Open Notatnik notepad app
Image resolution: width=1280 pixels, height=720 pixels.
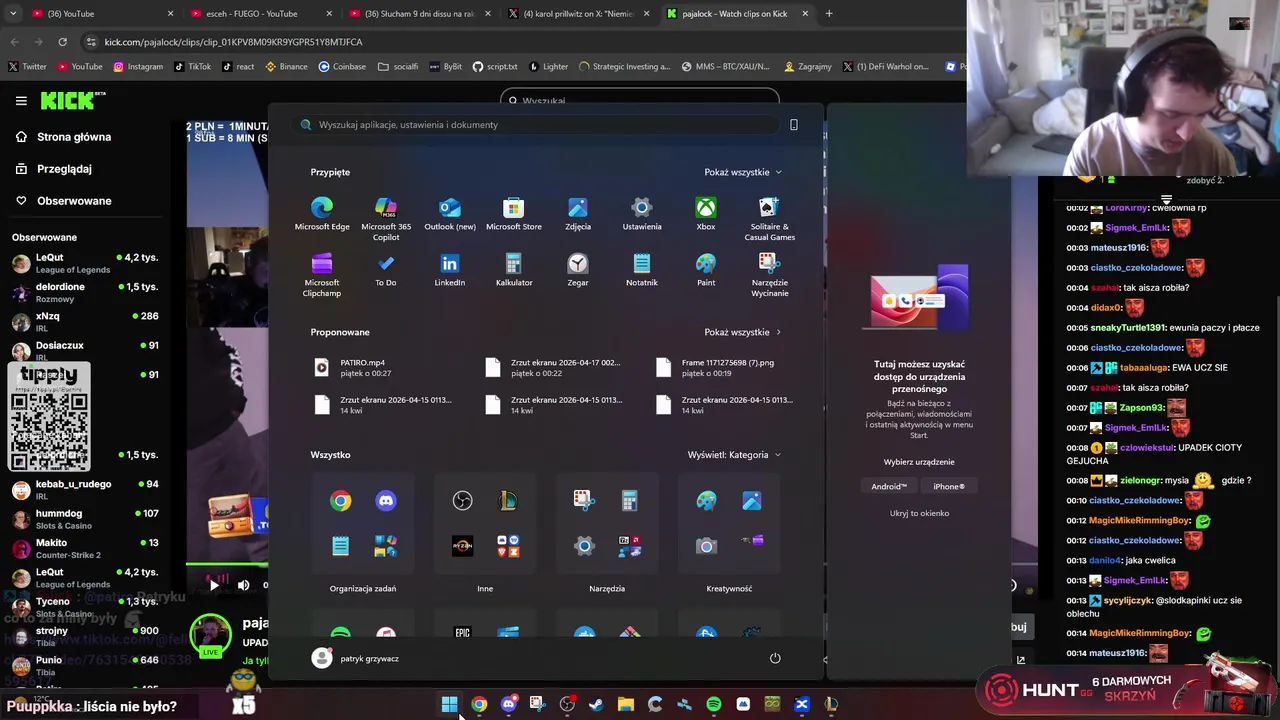pos(642,270)
